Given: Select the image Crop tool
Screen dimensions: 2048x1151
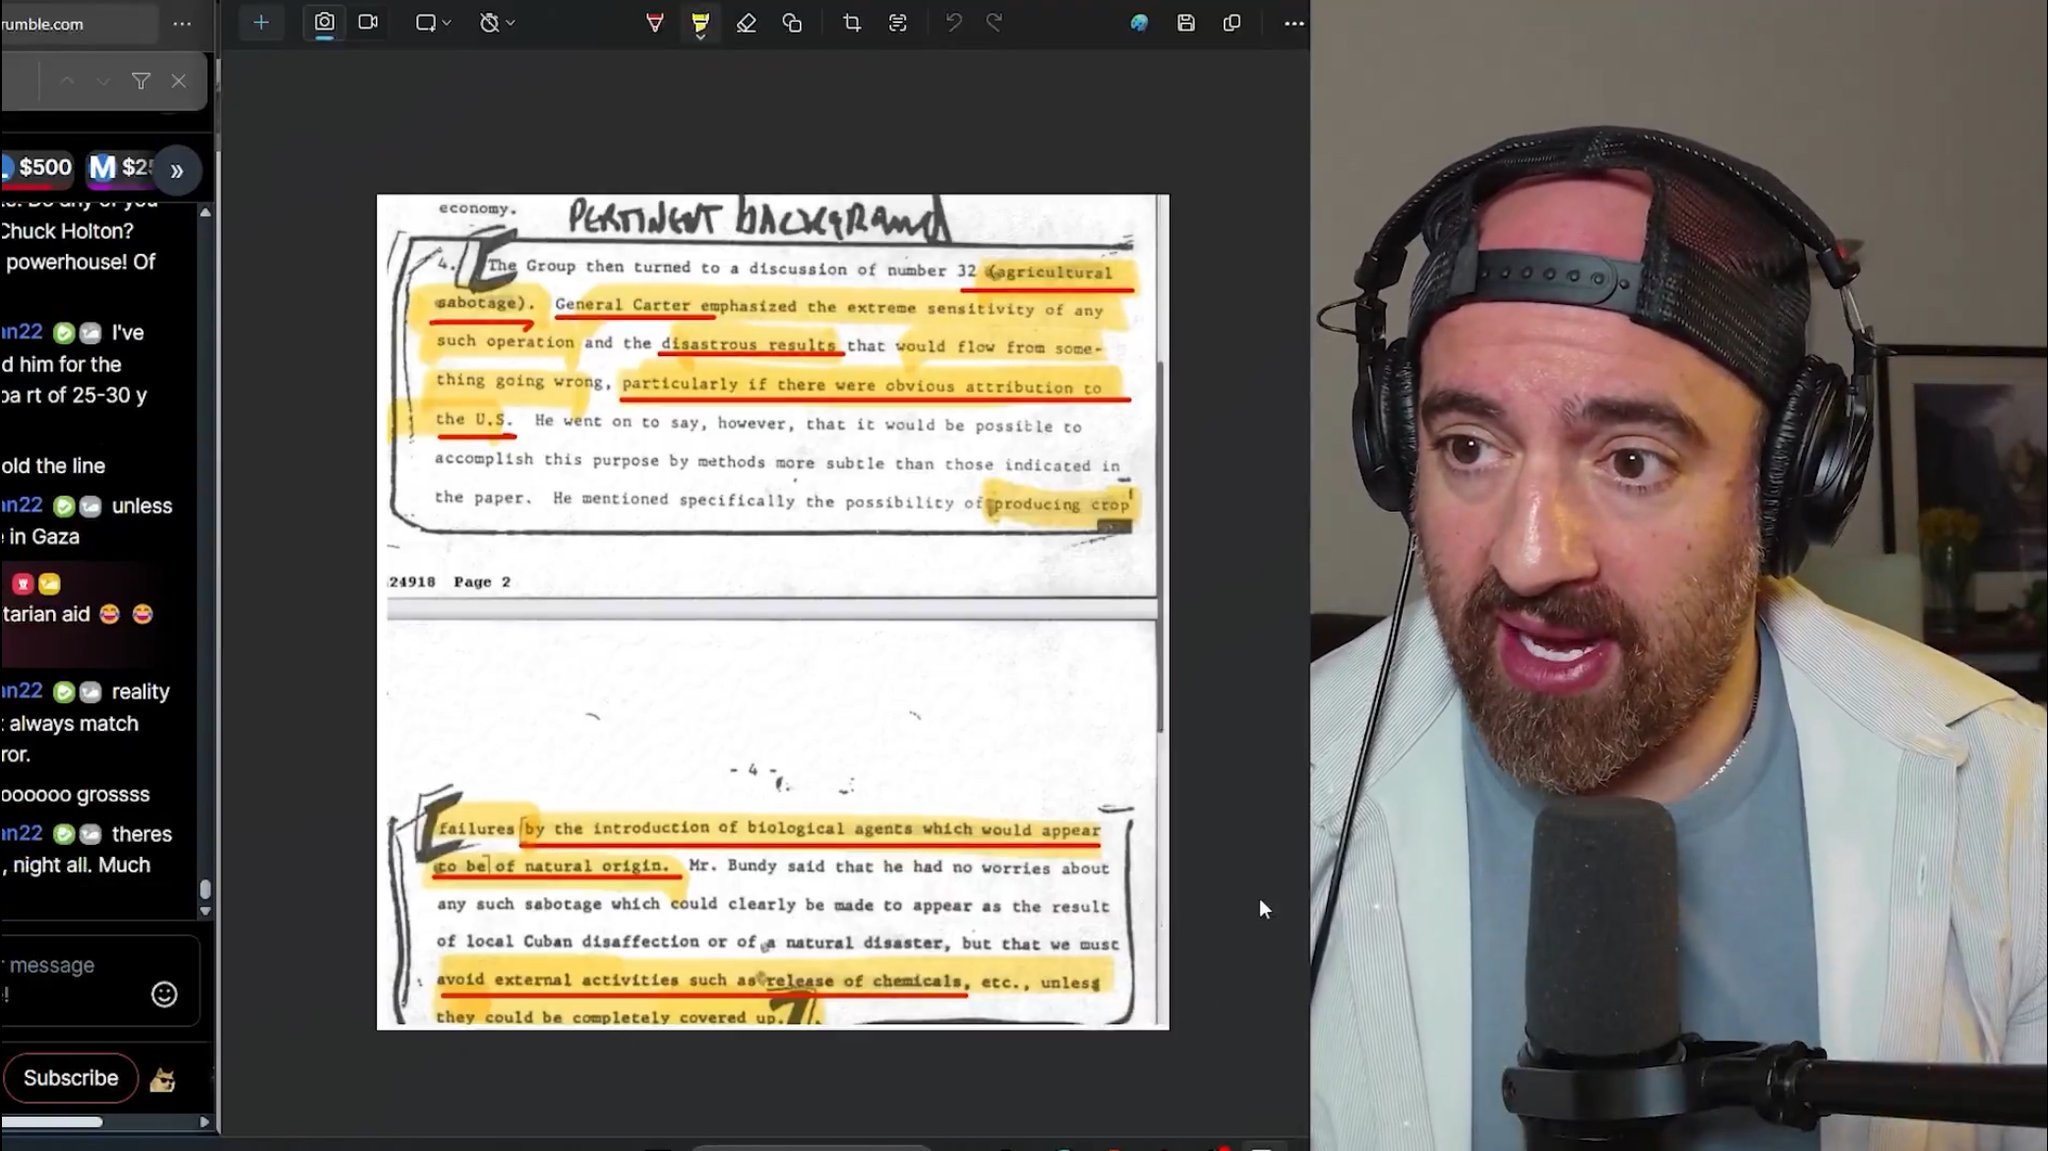Looking at the screenshot, I should point(852,22).
